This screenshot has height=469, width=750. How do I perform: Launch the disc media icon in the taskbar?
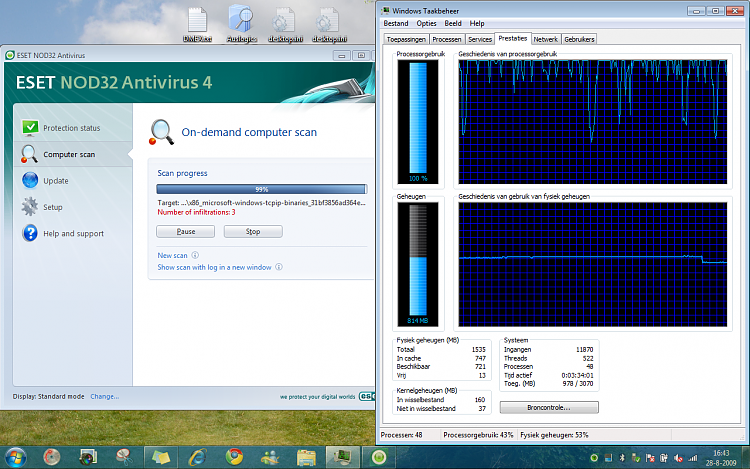click(x=51, y=458)
